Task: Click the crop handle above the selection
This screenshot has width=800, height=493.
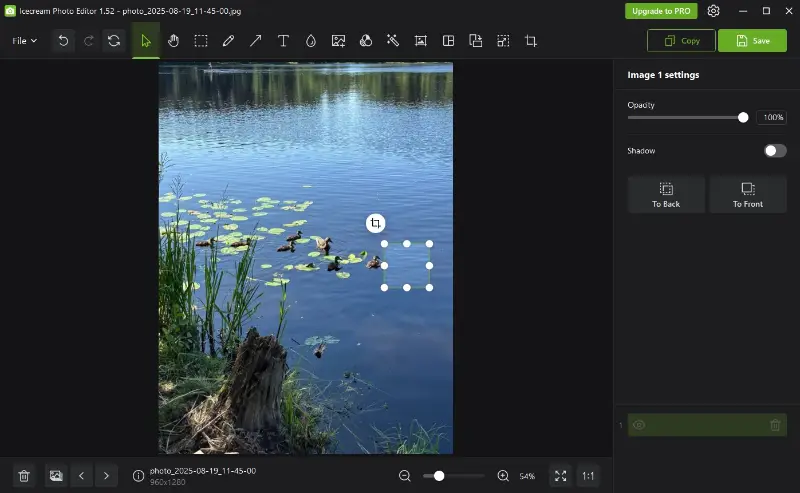Action: [x=375, y=223]
